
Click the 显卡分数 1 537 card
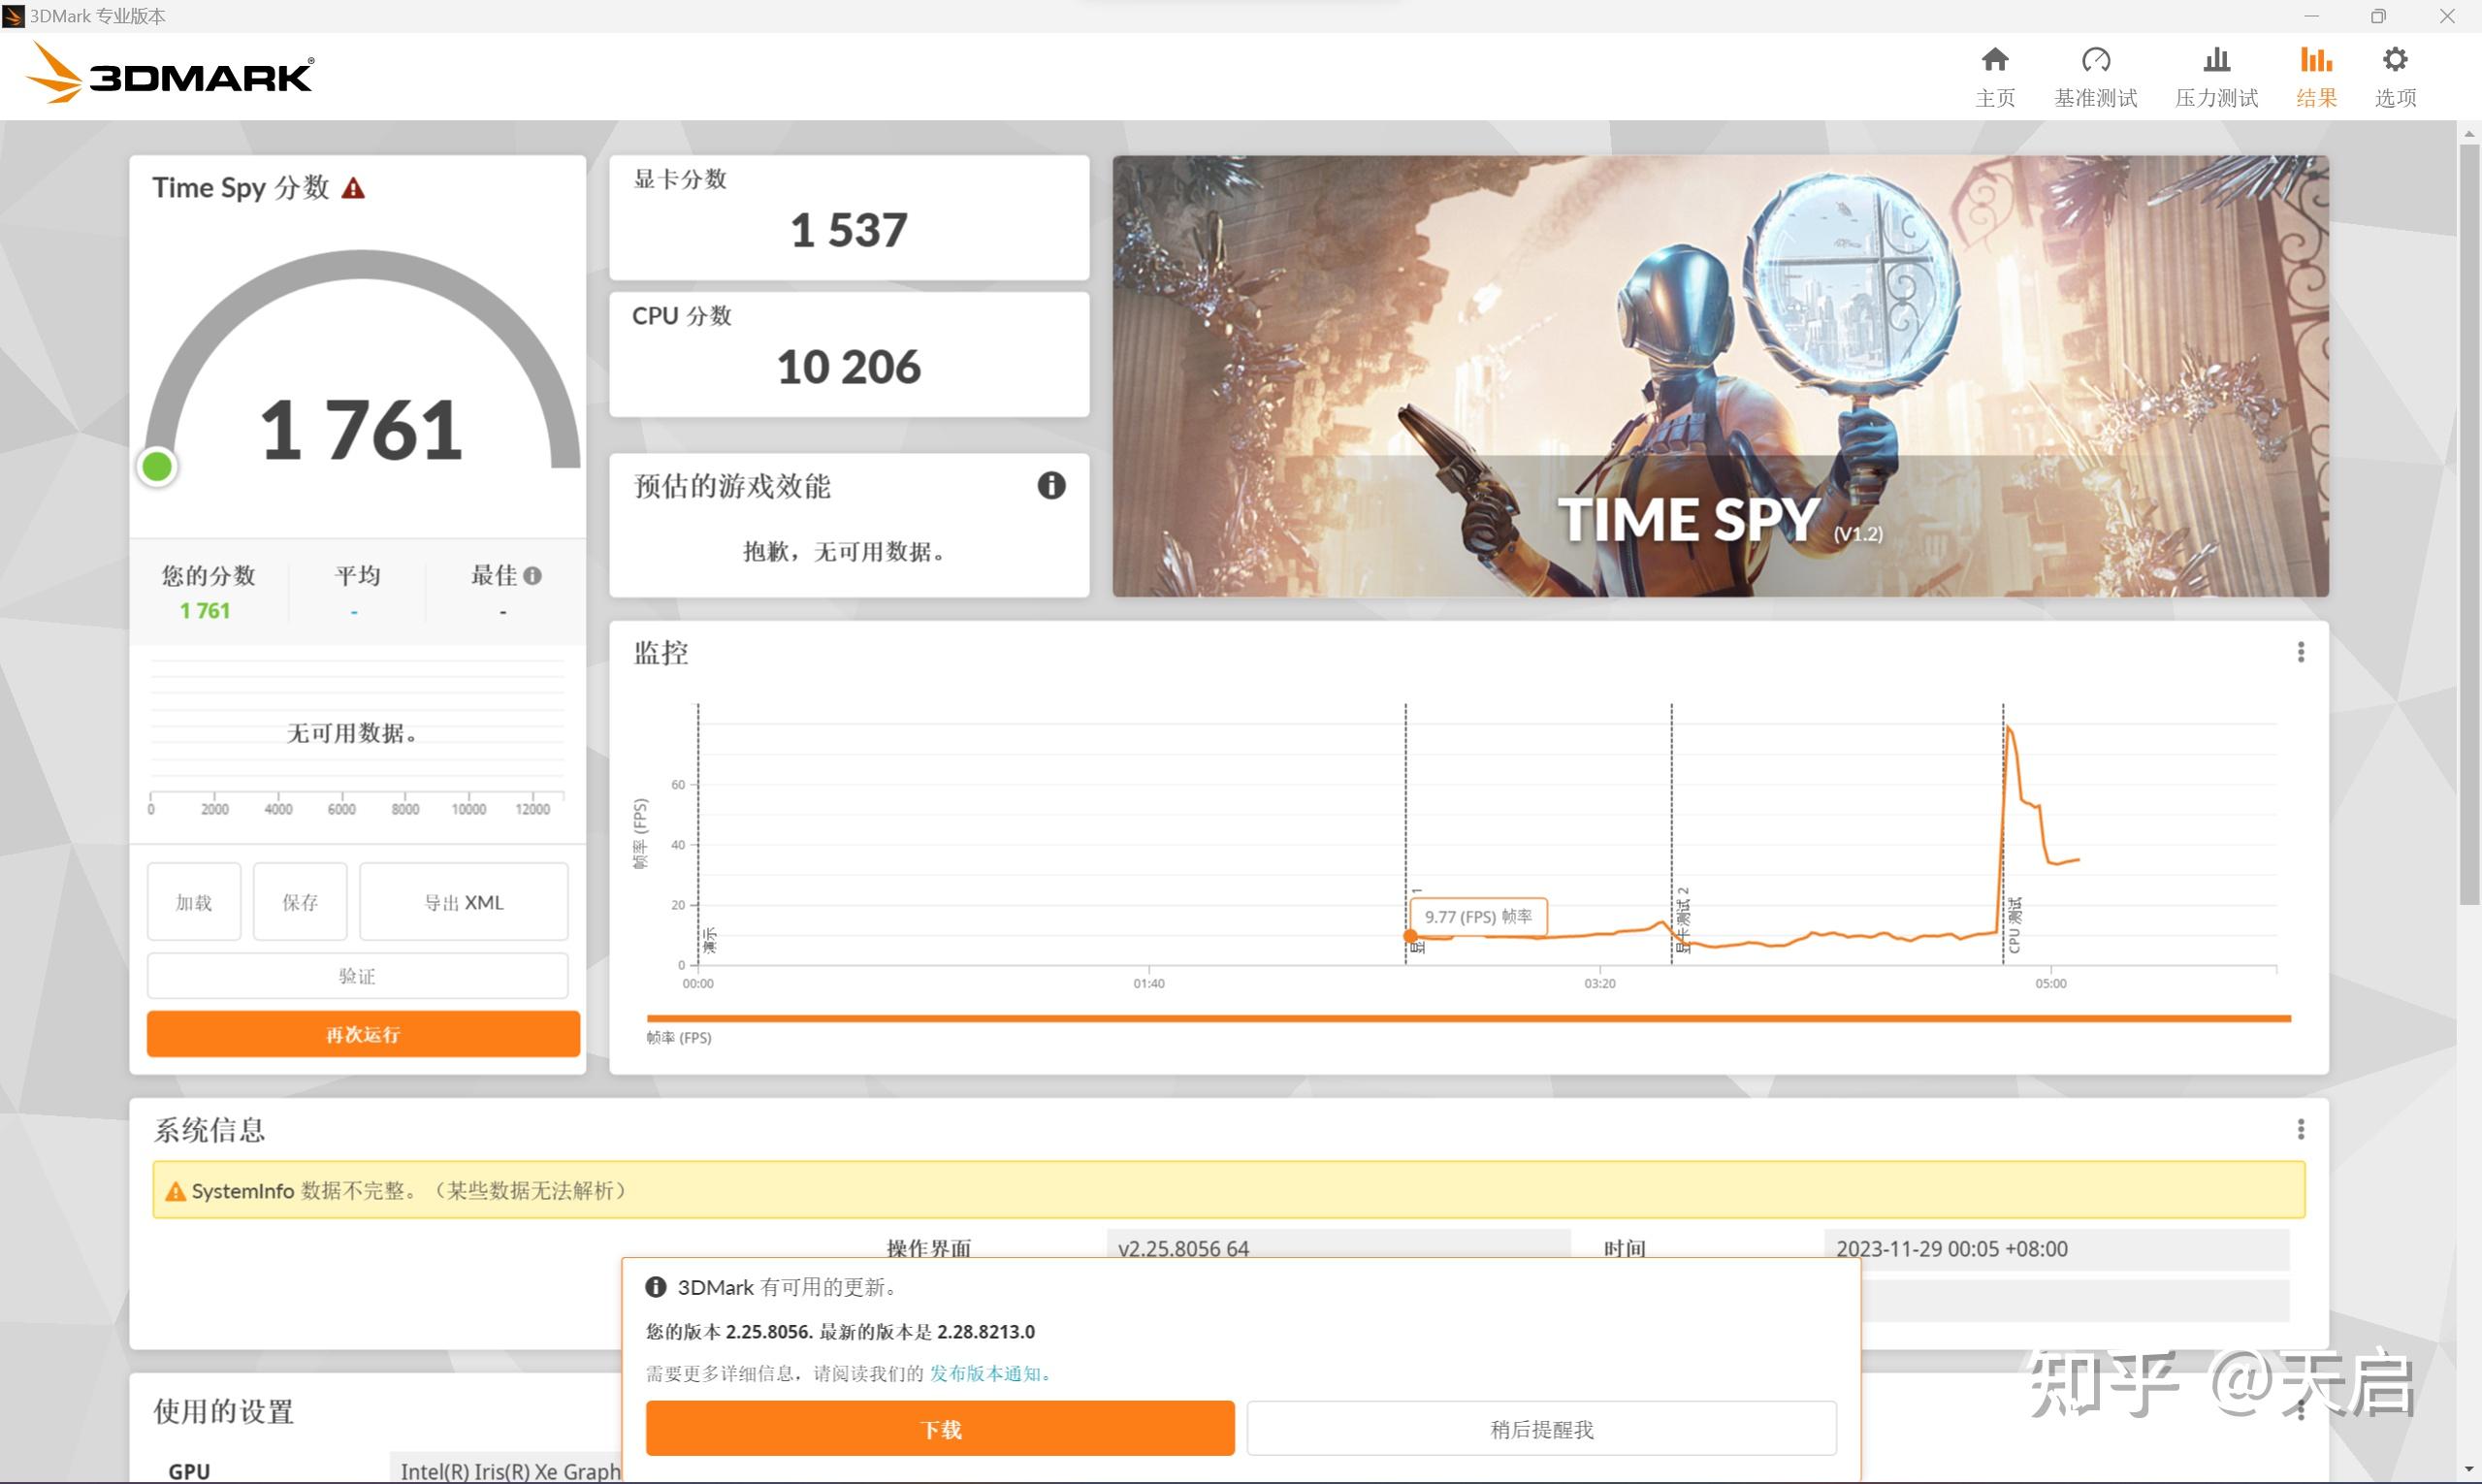(849, 217)
